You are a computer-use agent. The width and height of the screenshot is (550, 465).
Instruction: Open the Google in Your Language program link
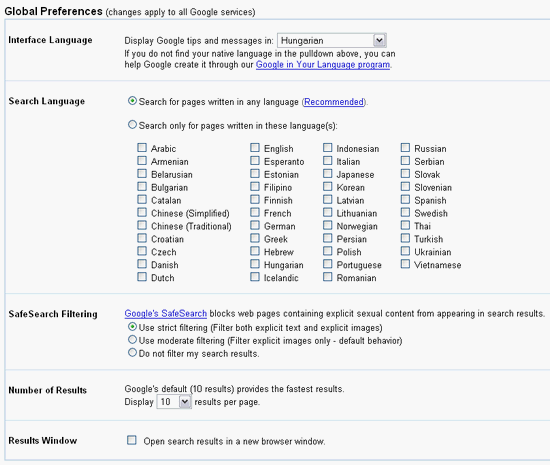[x=323, y=65]
